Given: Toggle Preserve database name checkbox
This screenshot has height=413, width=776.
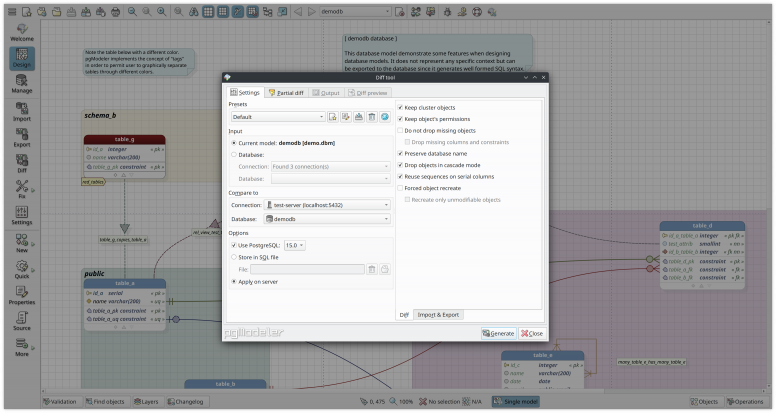Looking at the screenshot, I should [400, 153].
